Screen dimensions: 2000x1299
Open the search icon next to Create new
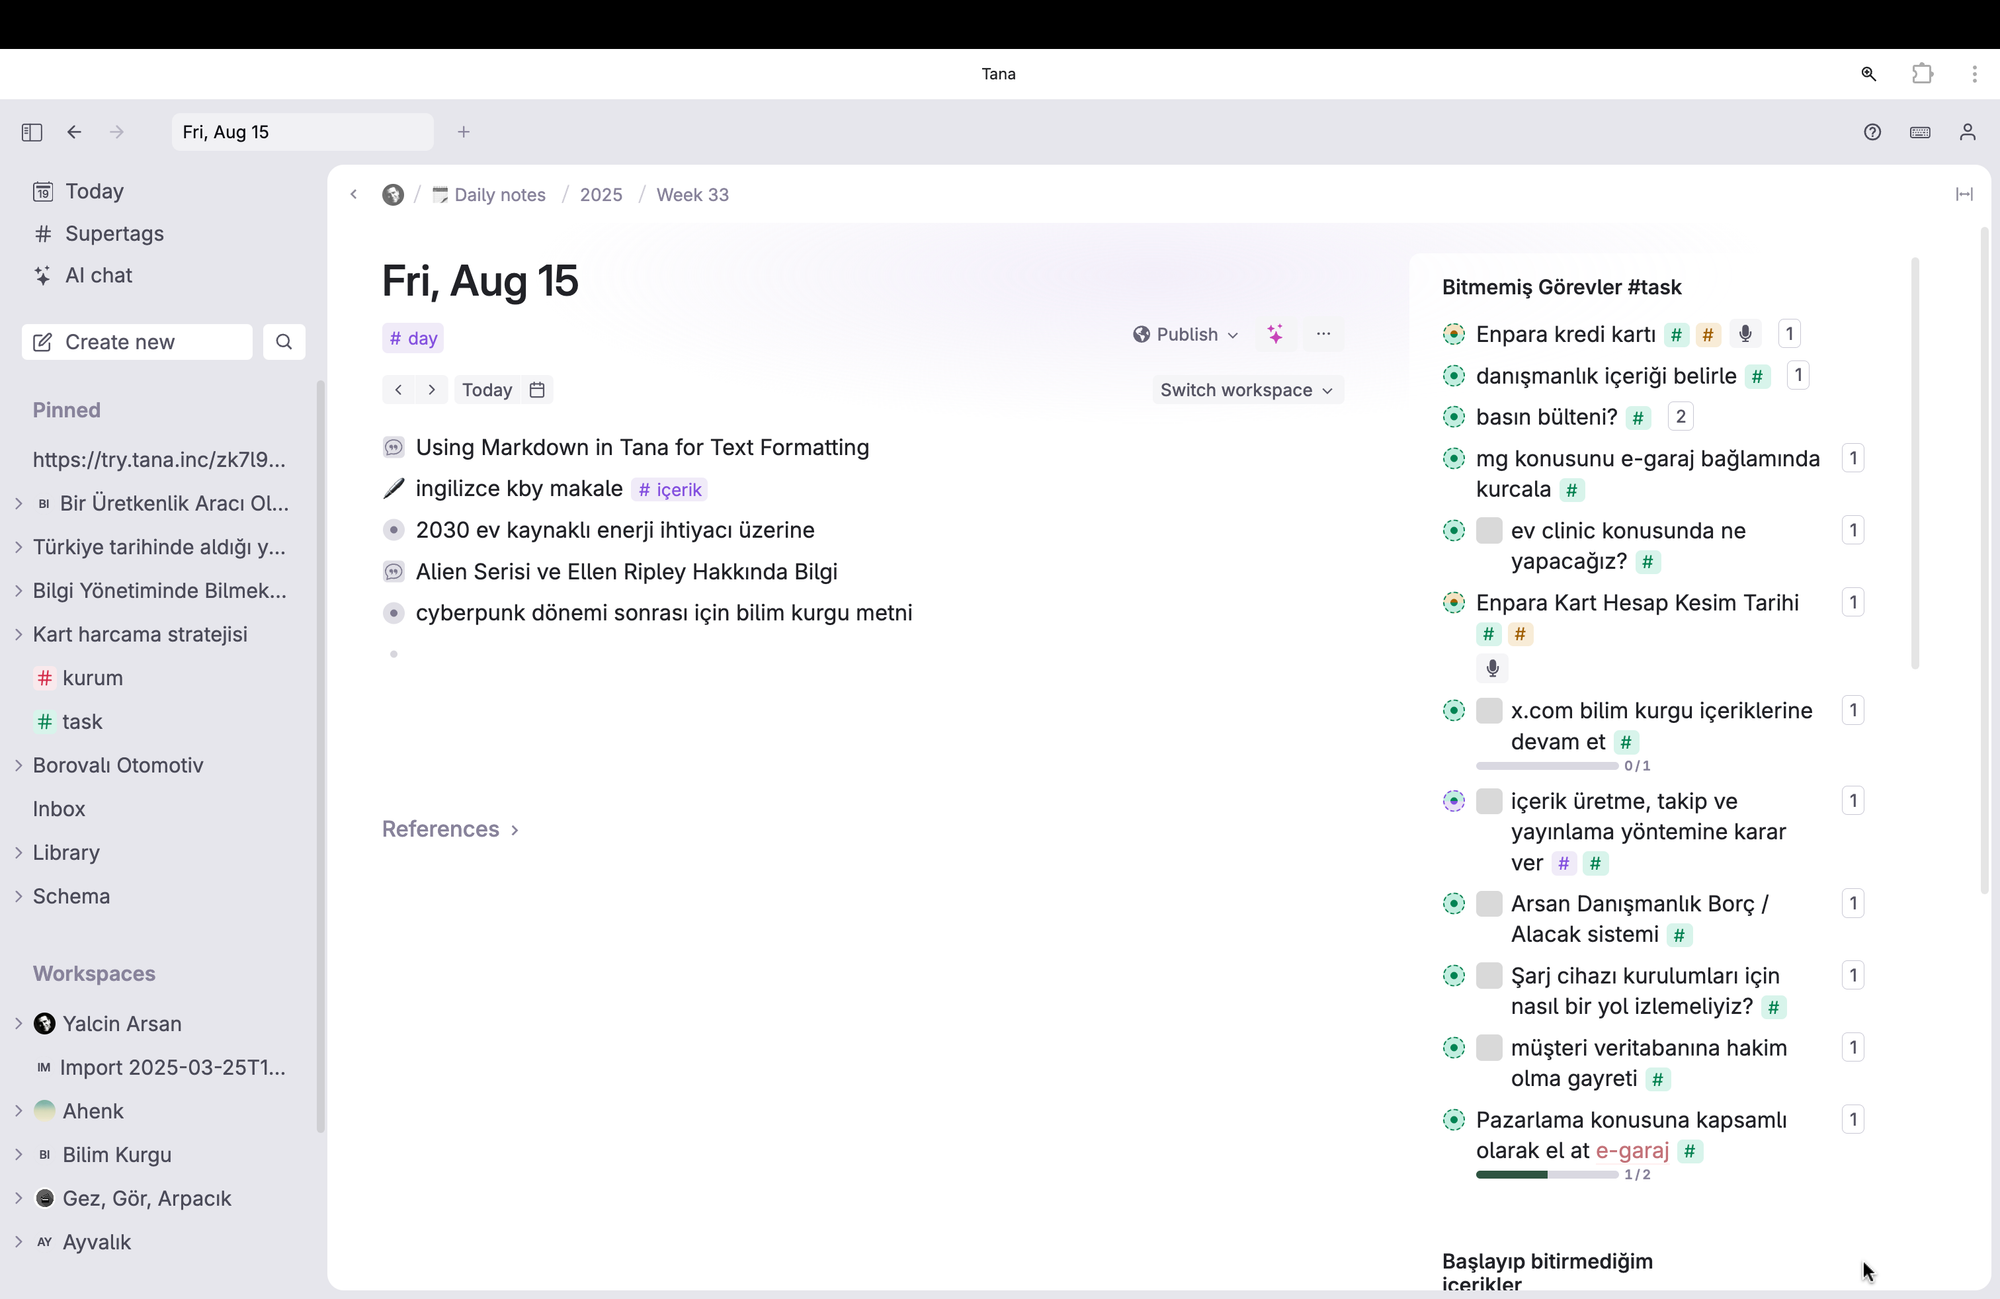point(284,342)
